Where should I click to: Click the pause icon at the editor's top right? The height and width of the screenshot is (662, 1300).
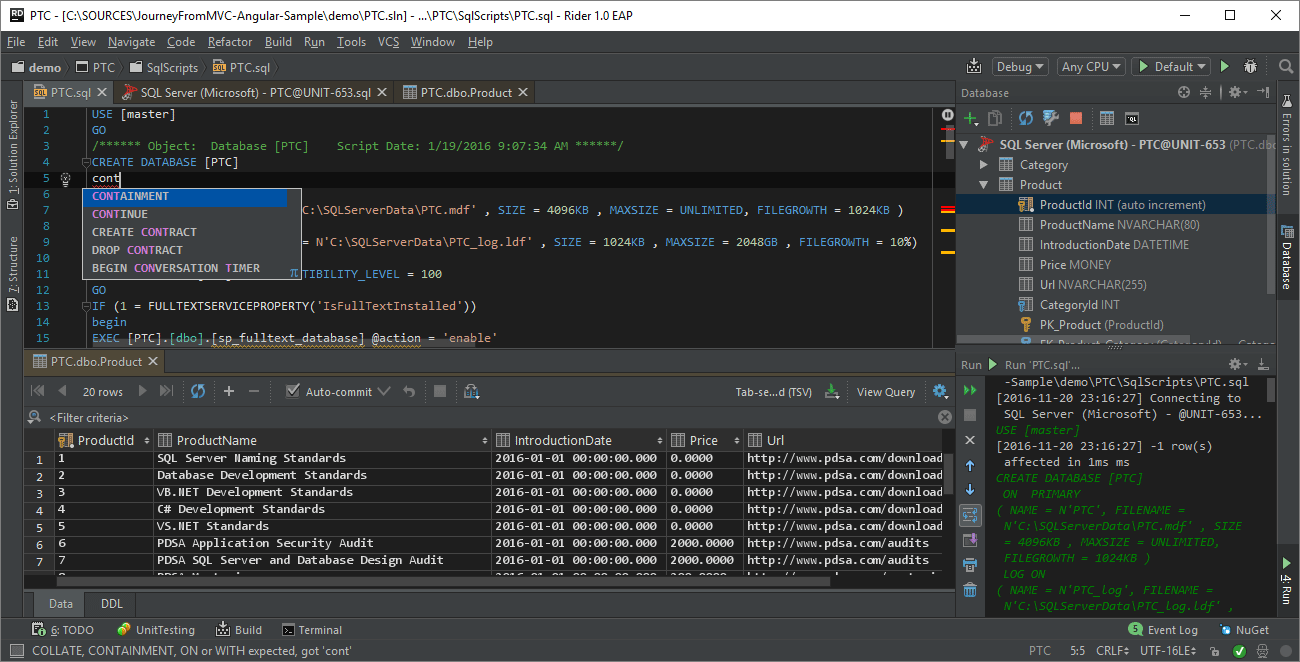point(947,115)
